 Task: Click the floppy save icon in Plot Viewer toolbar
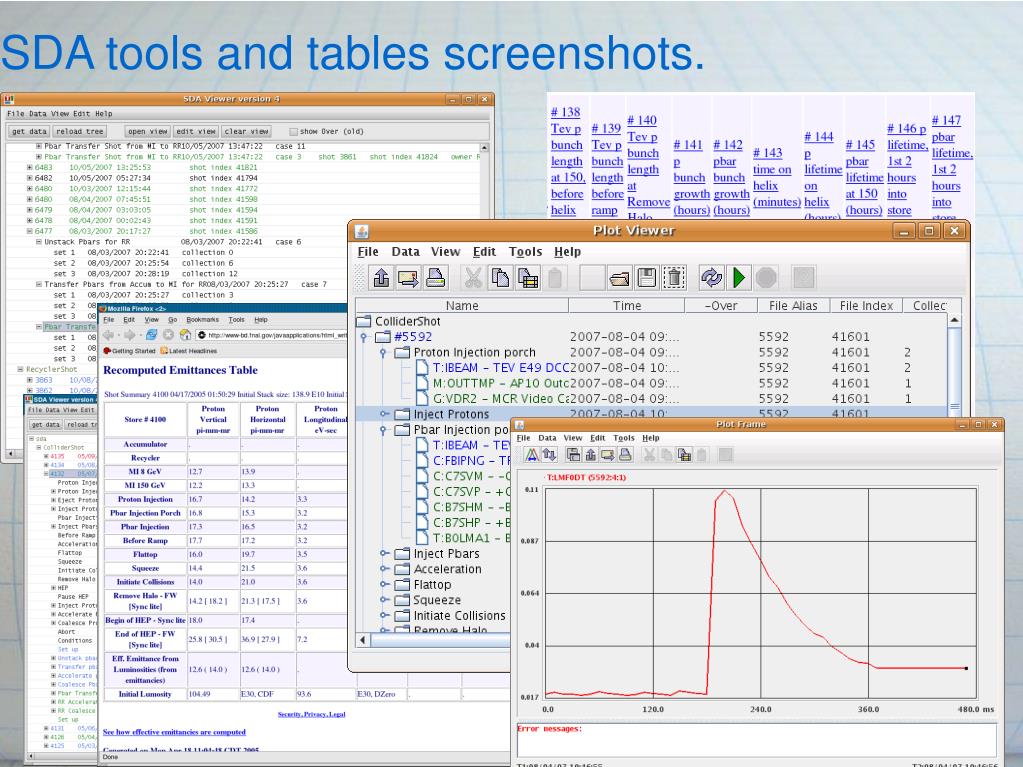point(647,278)
